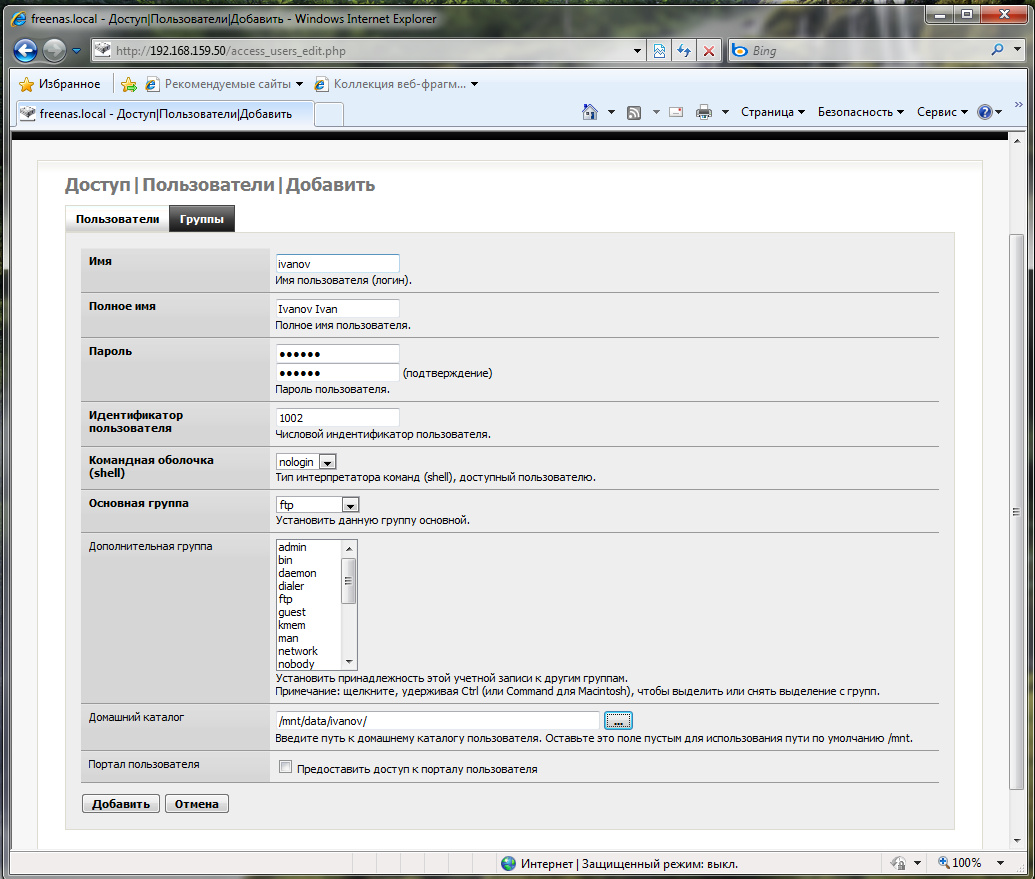Open recent pages dropdown next to Forward

click(x=77, y=51)
